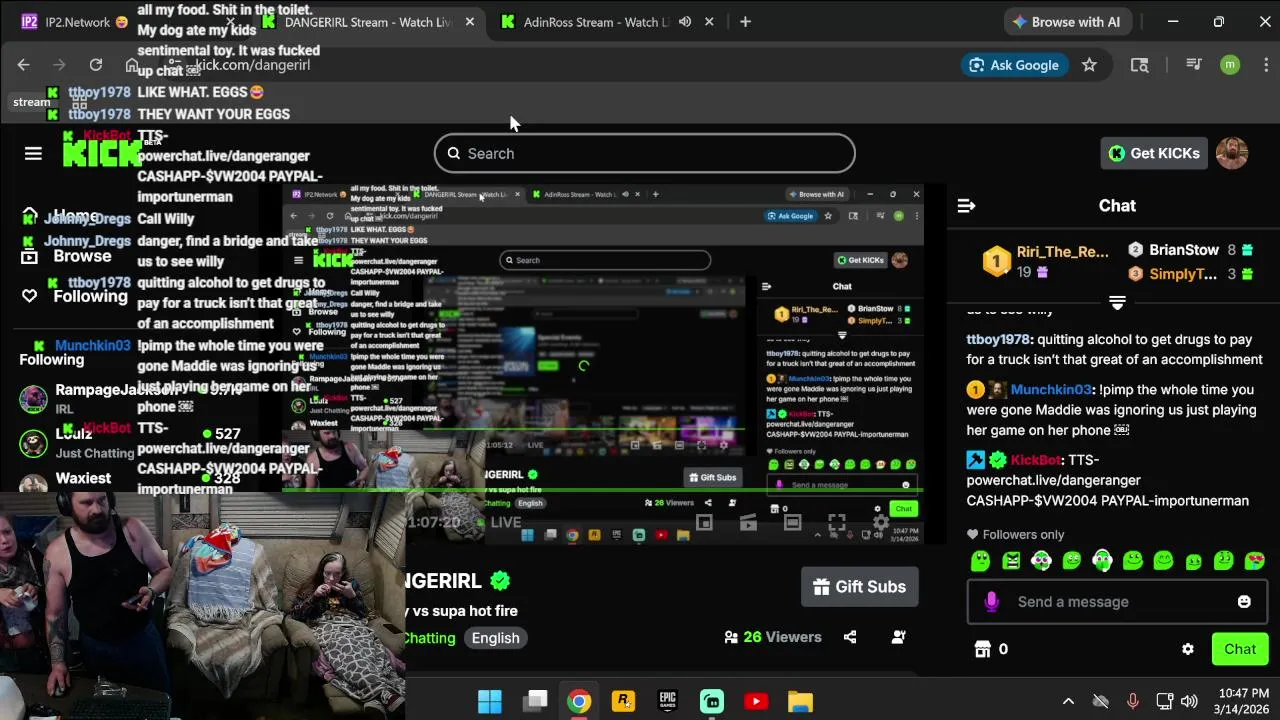Open the Kick hamburger sidebar menu

(x=33, y=153)
